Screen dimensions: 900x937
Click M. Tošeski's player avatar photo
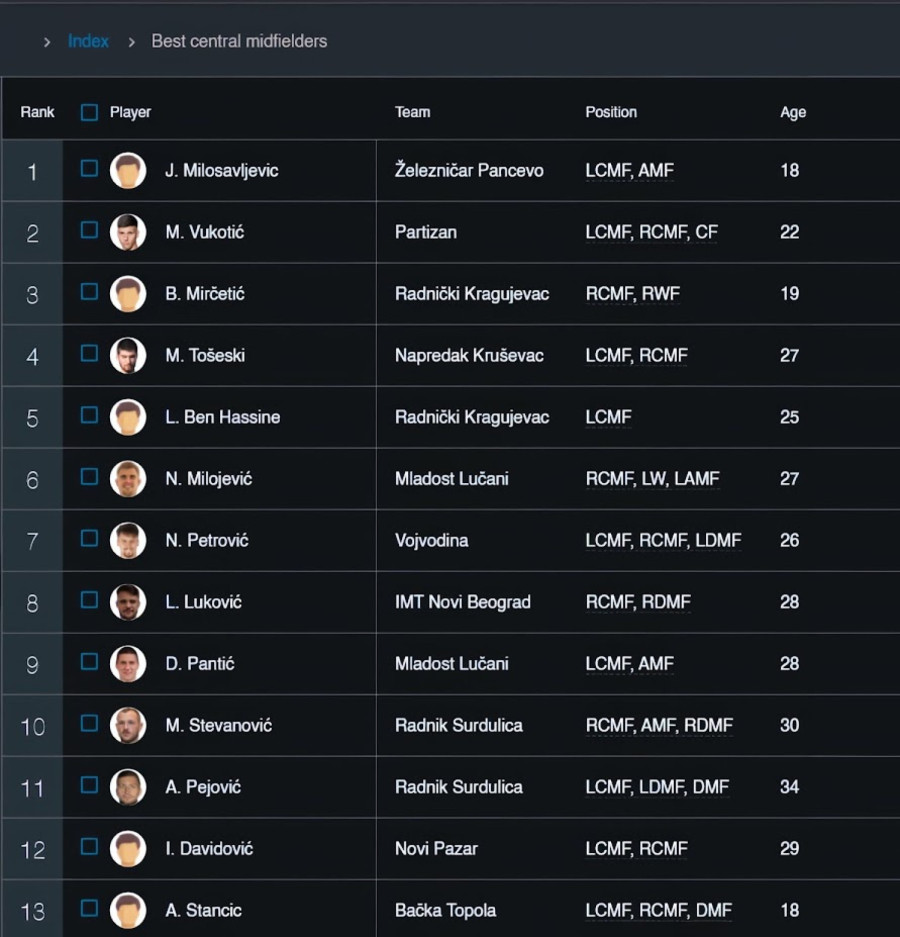coord(128,355)
